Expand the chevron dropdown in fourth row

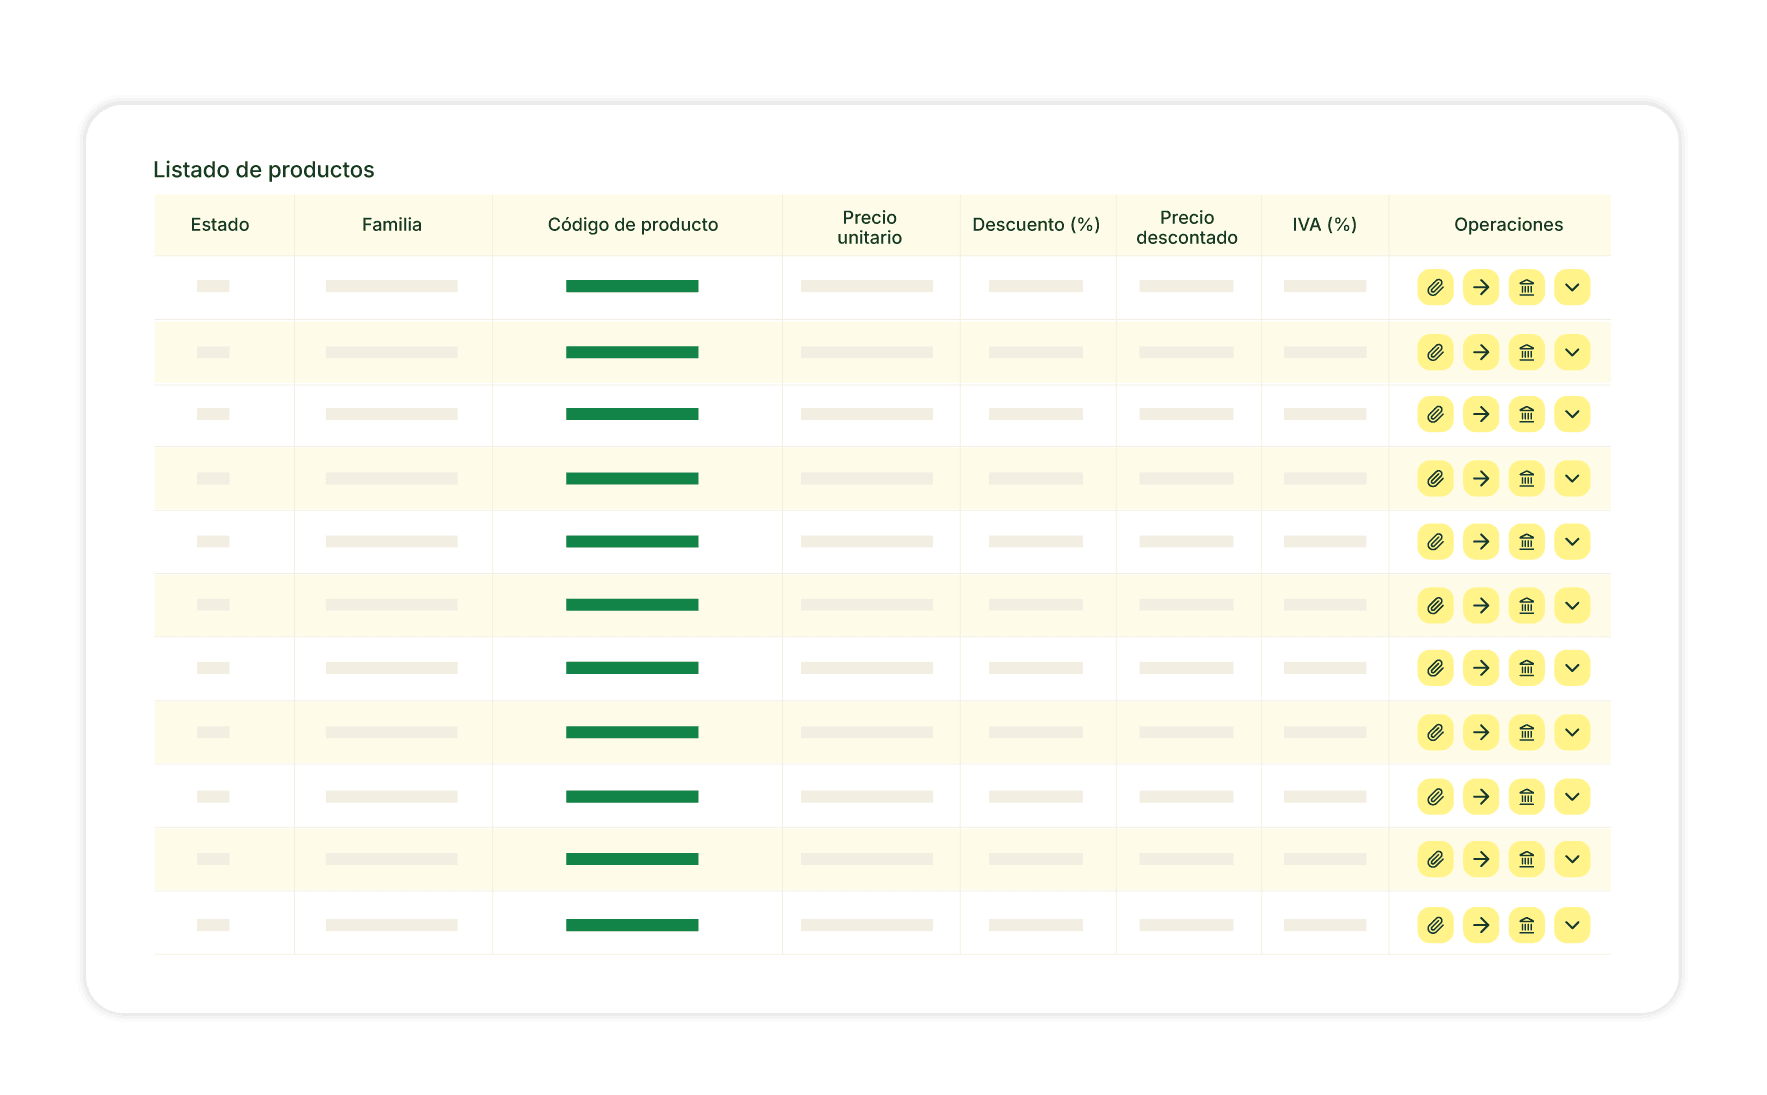click(x=1572, y=479)
